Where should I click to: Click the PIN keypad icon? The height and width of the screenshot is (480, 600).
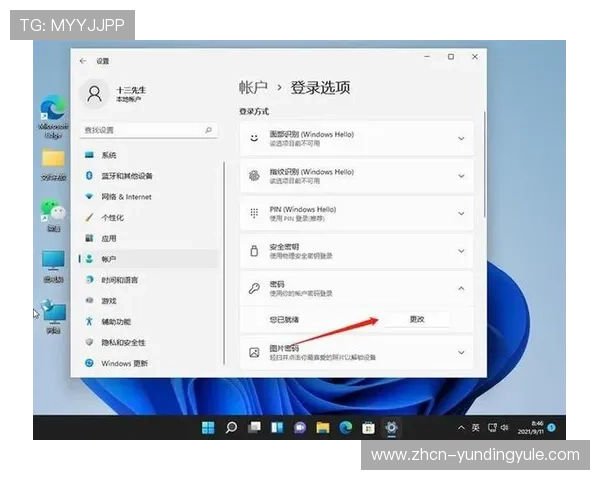click(x=254, y=213)
